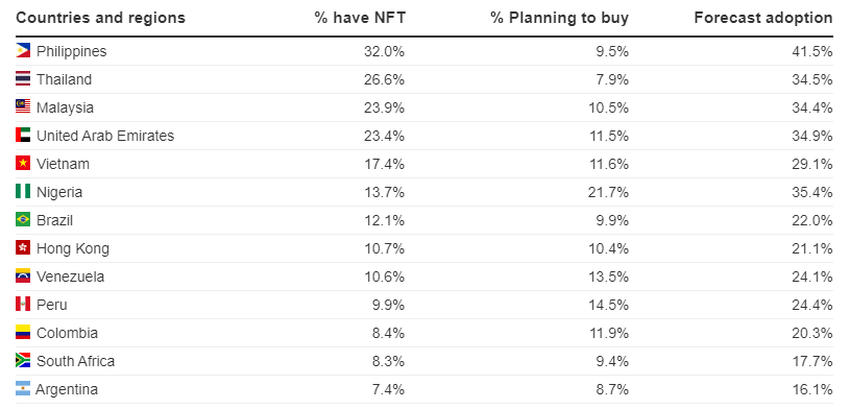Click the Brazil flag icon

coord(23,220)
